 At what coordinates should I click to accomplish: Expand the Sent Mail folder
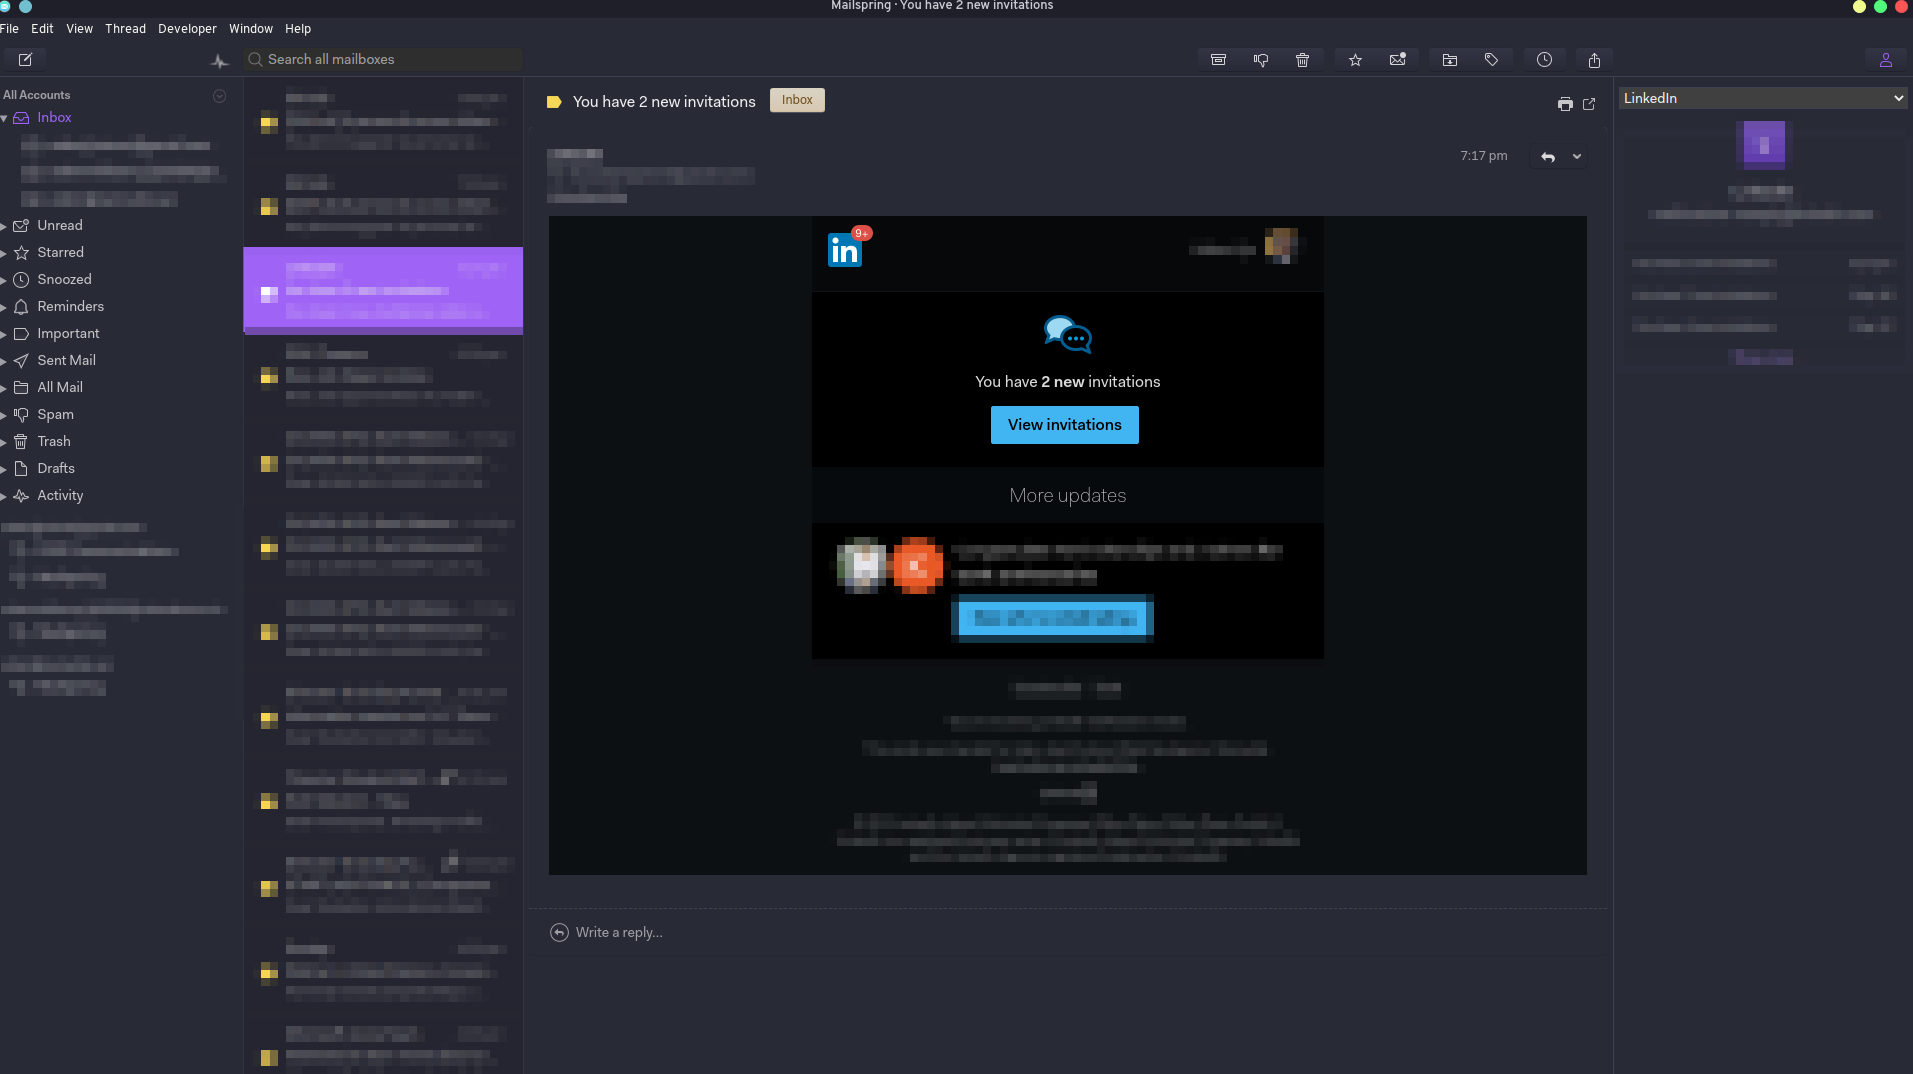click(x=5, y=360)
